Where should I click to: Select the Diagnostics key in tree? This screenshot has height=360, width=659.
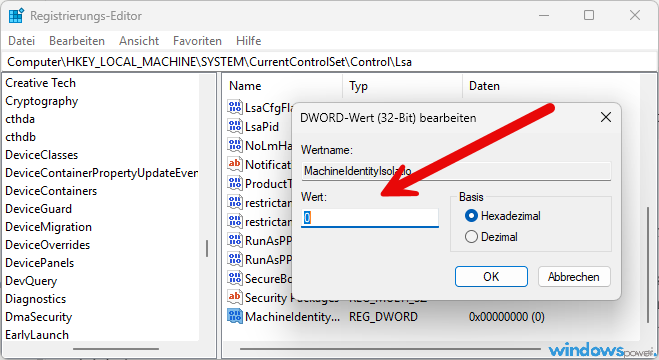[35, 299]
